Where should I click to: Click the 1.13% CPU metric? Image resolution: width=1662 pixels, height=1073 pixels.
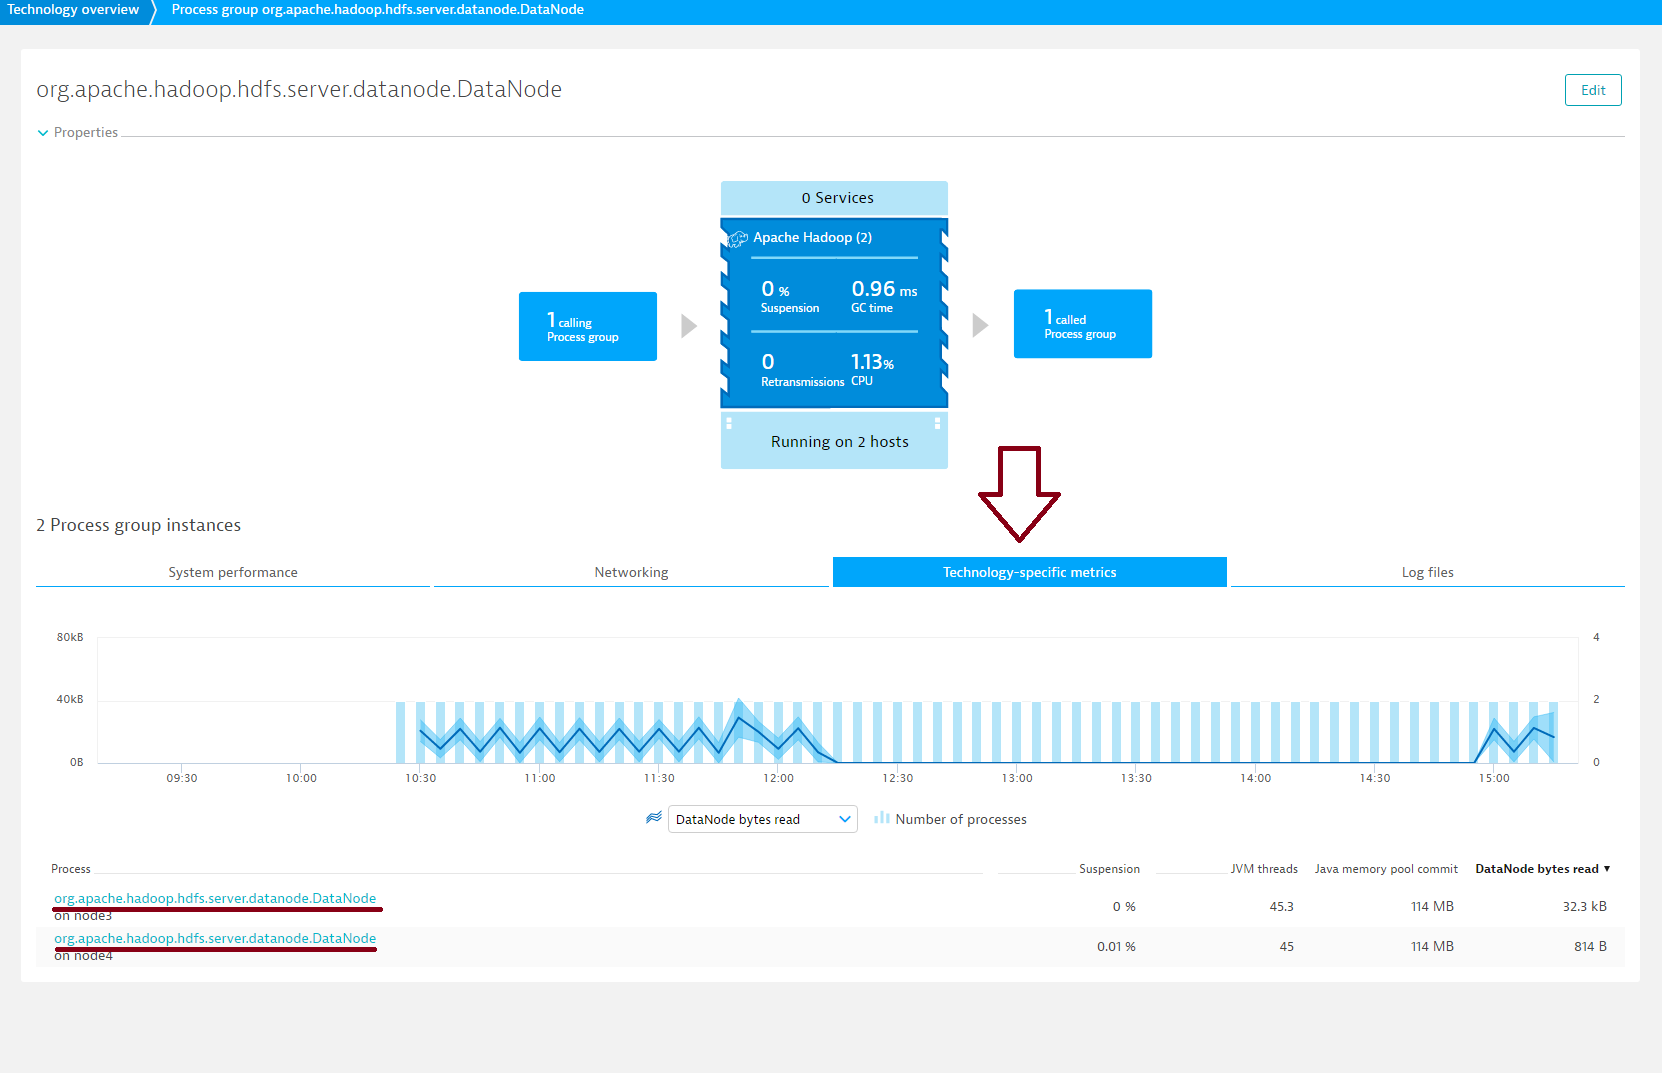[x=872, y=369]
